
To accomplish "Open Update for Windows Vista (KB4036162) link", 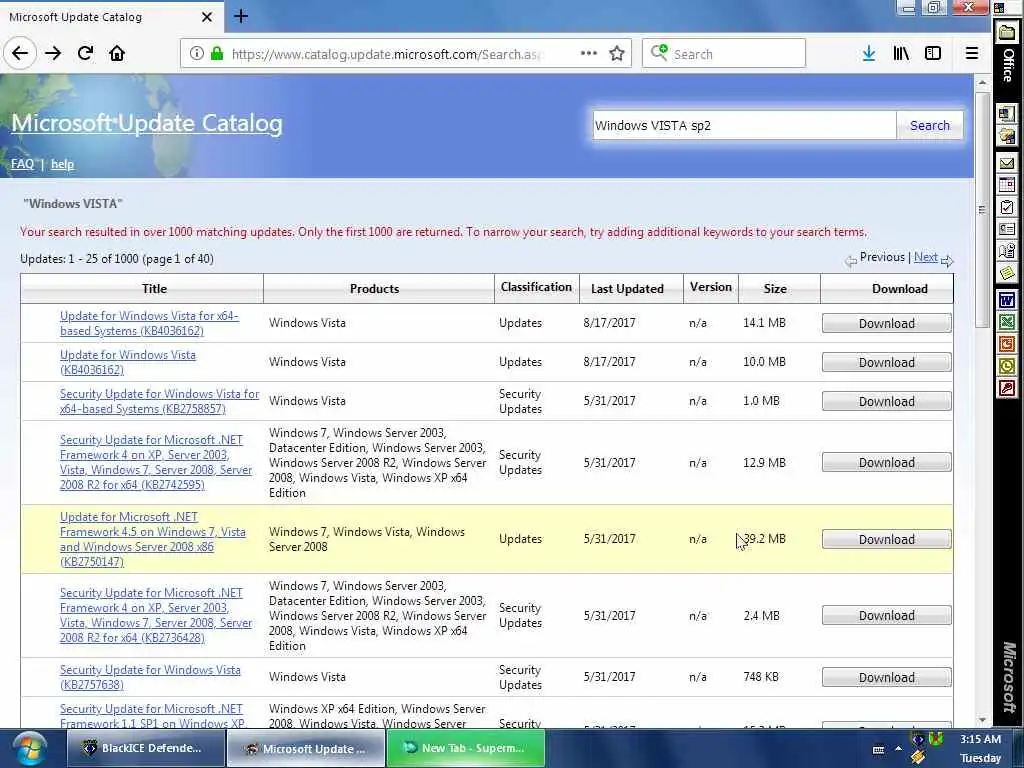I will pyautogui.click(x=127, y=362).
